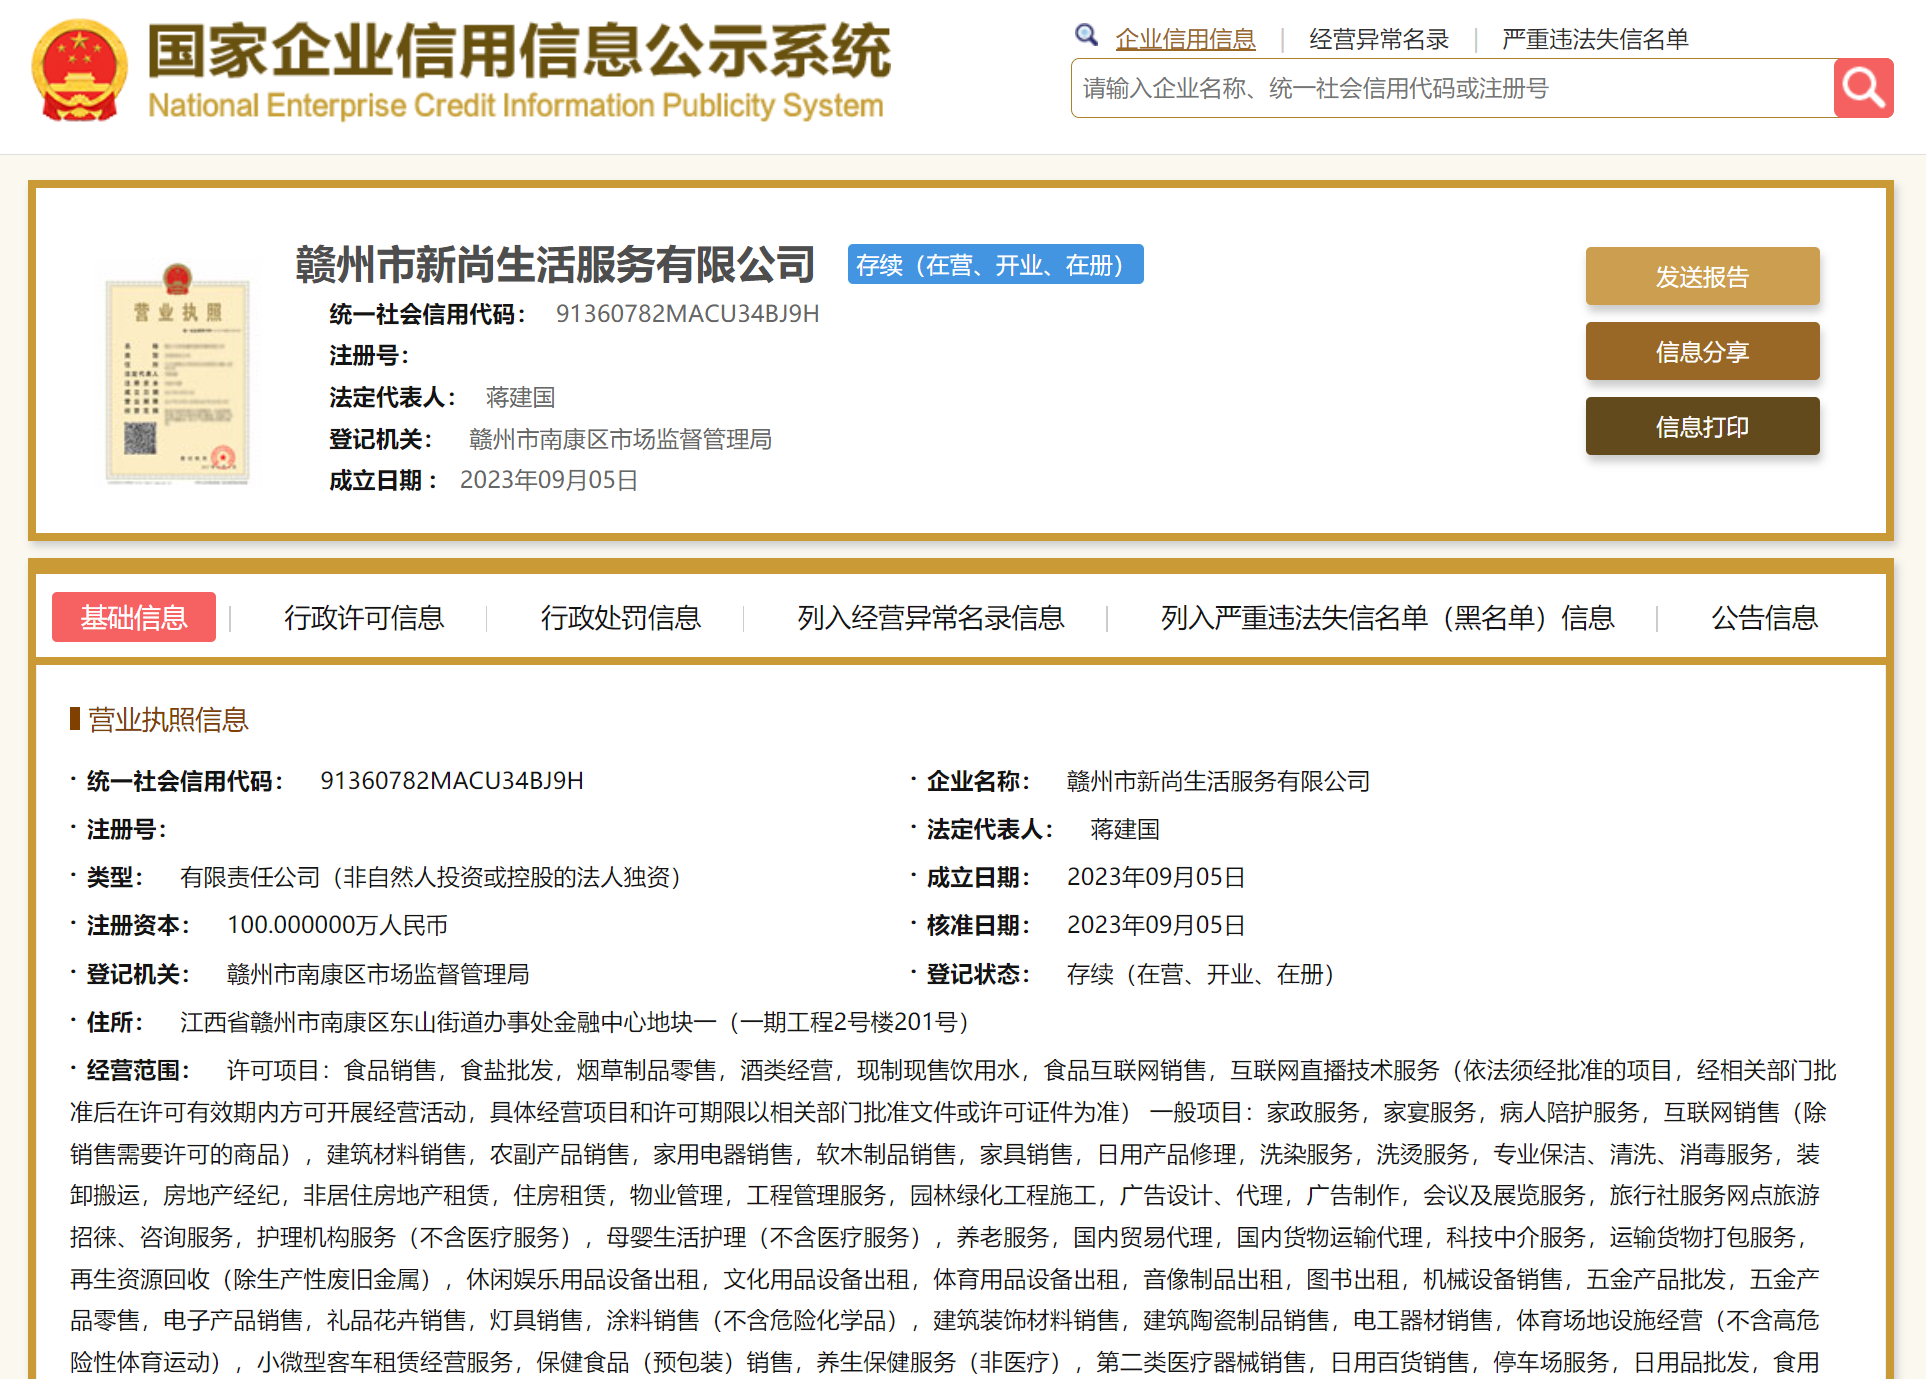Select the credit code 91360782MACU34BJ9H in header

point(688,314)
